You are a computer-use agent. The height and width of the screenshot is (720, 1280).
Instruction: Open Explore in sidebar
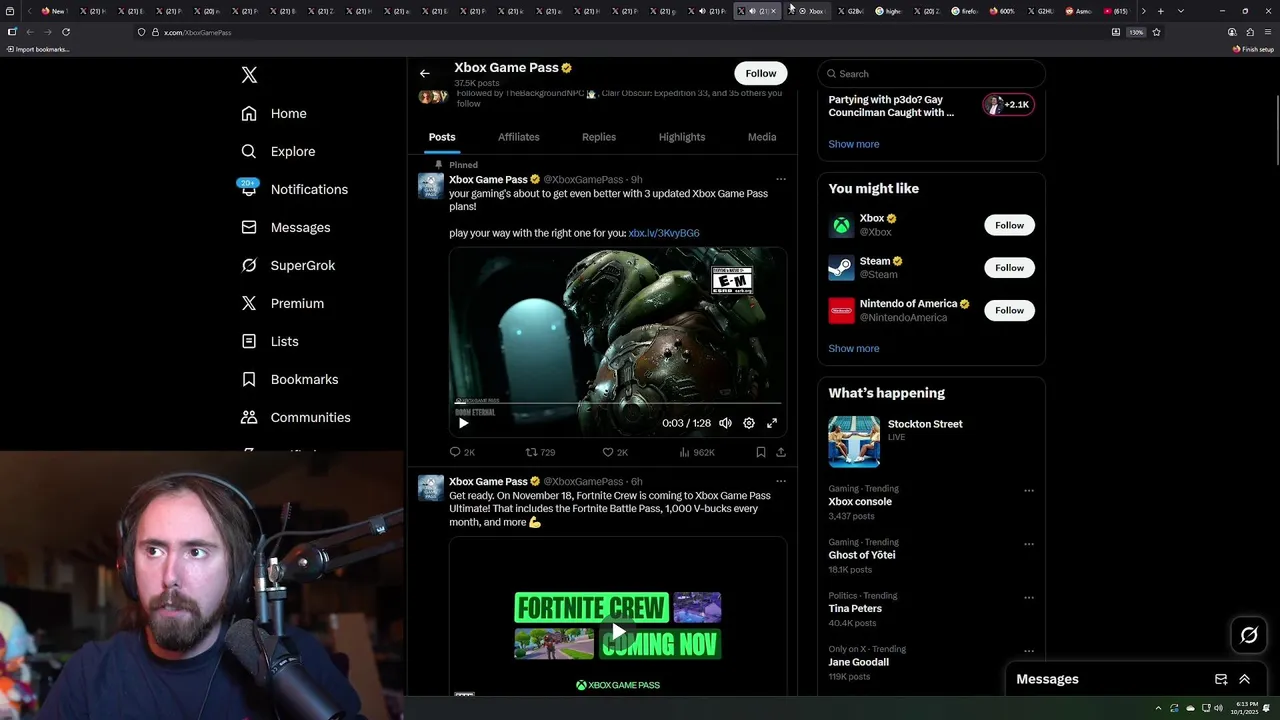click(278, 152)
